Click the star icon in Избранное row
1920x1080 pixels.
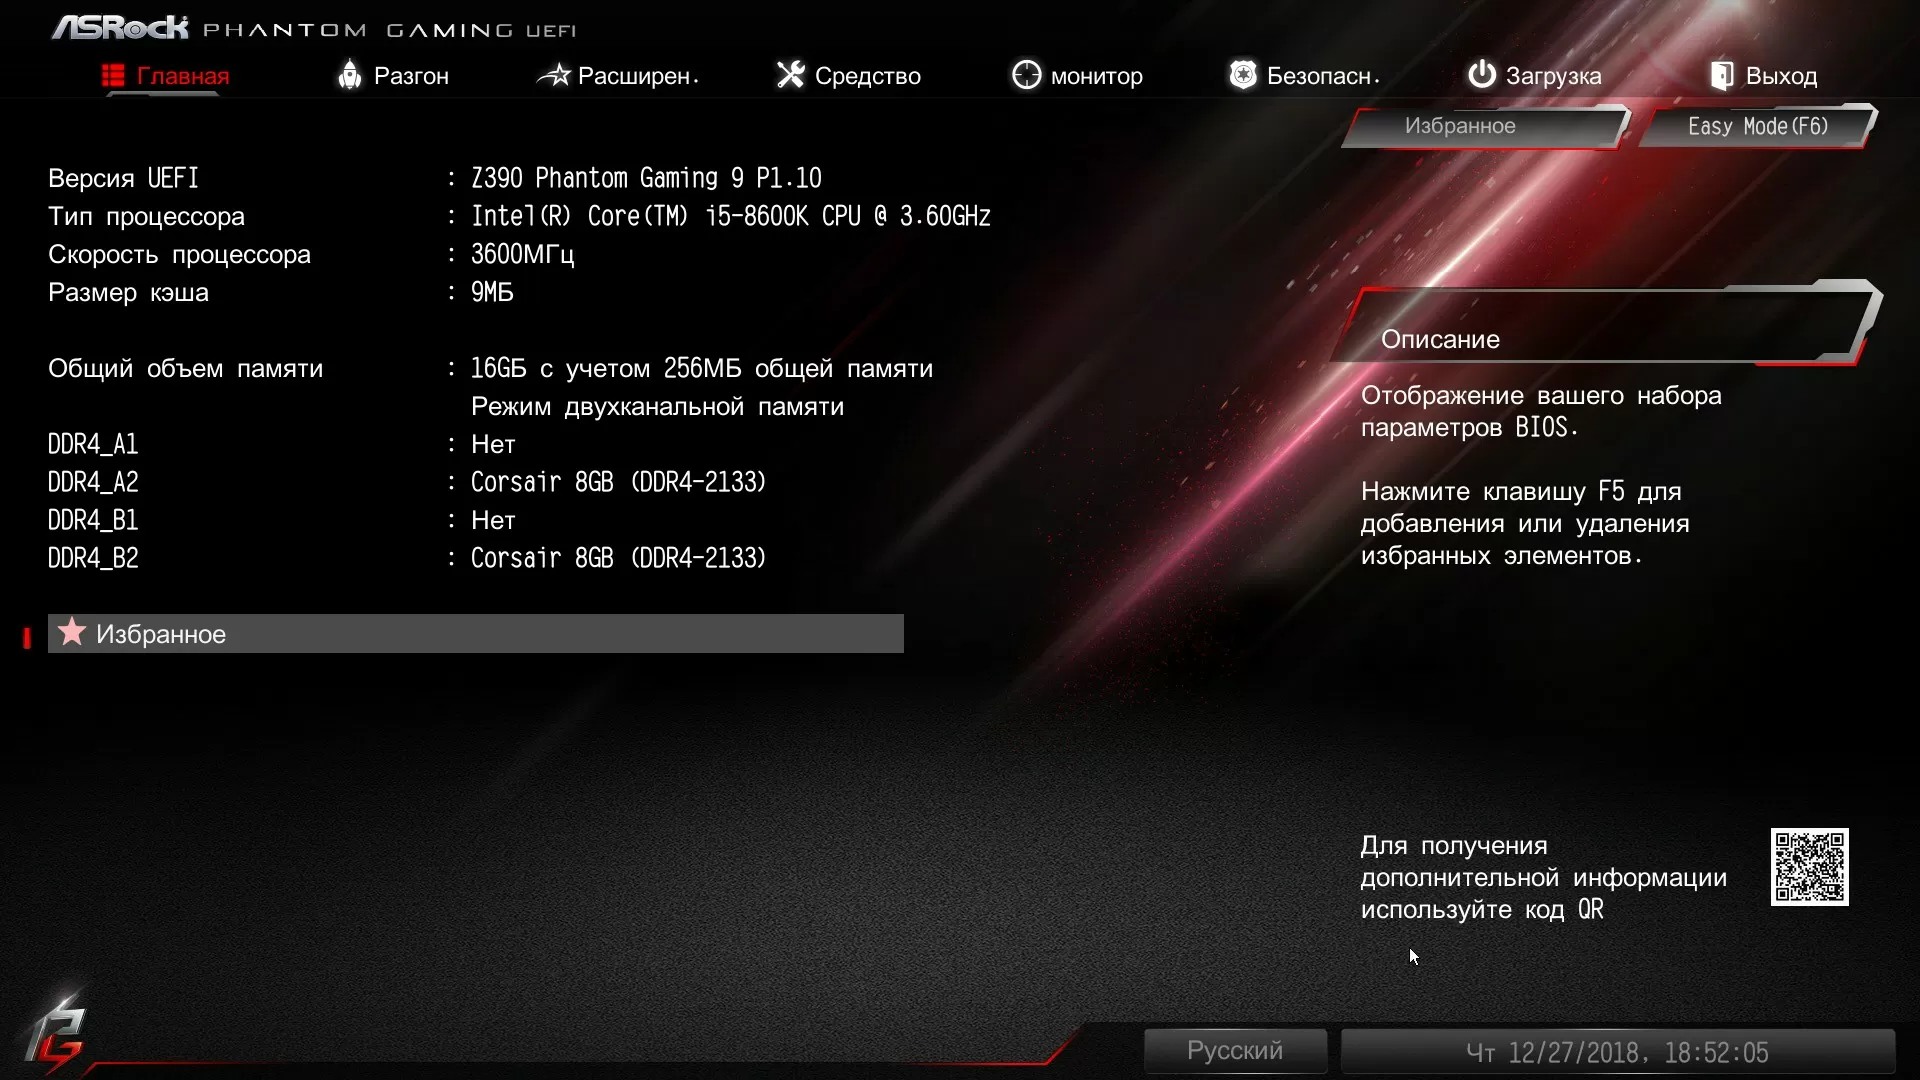point(72,632)
